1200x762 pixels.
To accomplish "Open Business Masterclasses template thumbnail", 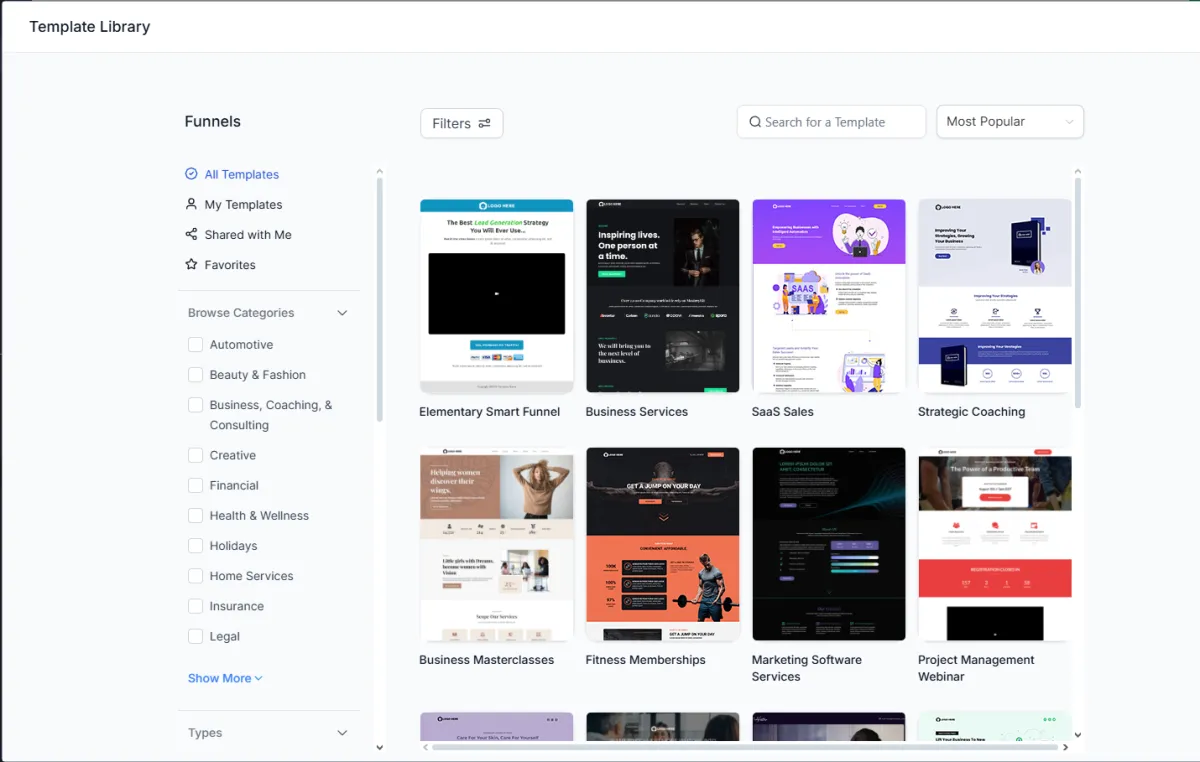I will [x=497, y=544].
